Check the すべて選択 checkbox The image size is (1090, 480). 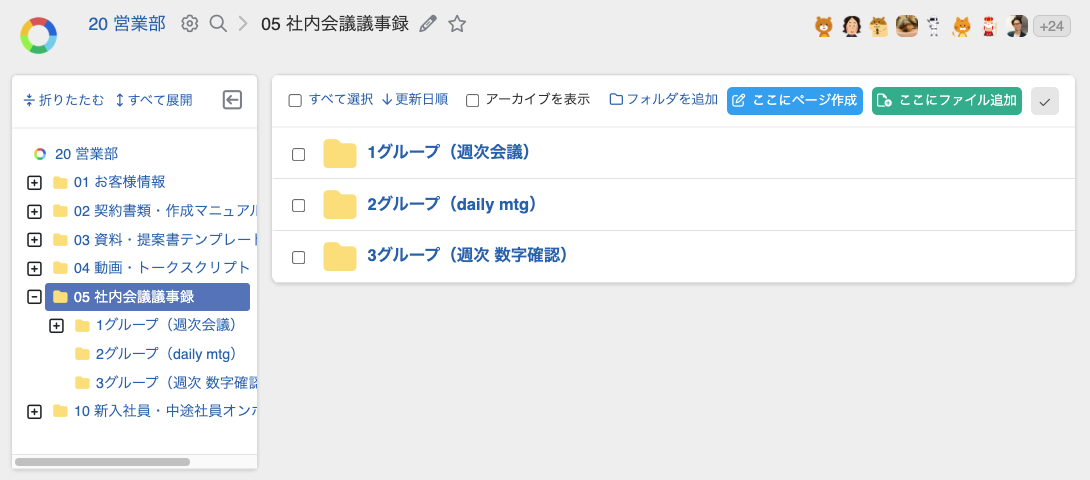[295, 100]
